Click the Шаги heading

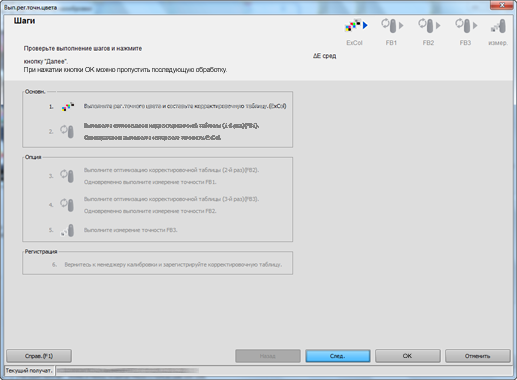[x=24, y=21]
